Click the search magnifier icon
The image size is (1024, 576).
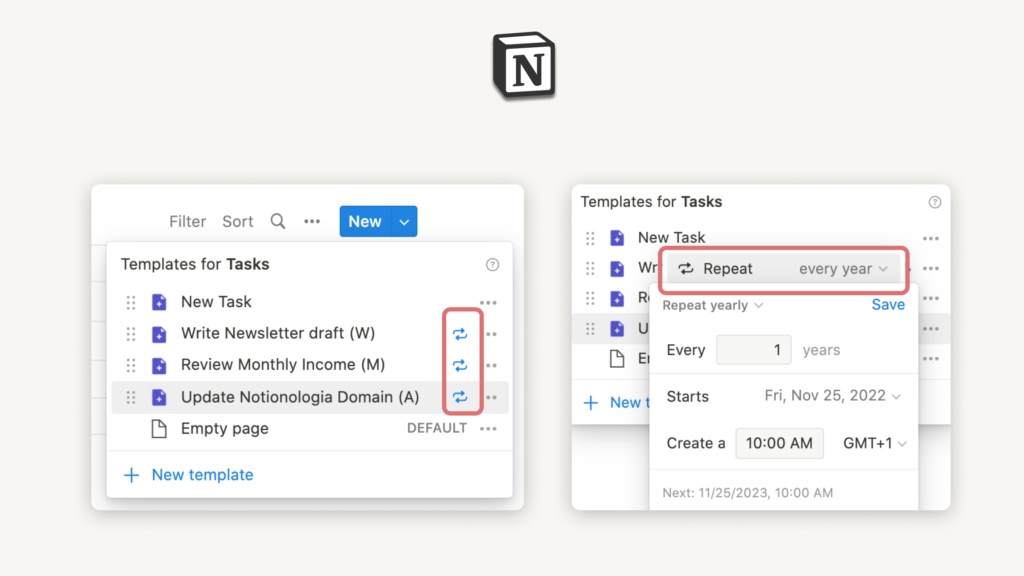[278, 221]
